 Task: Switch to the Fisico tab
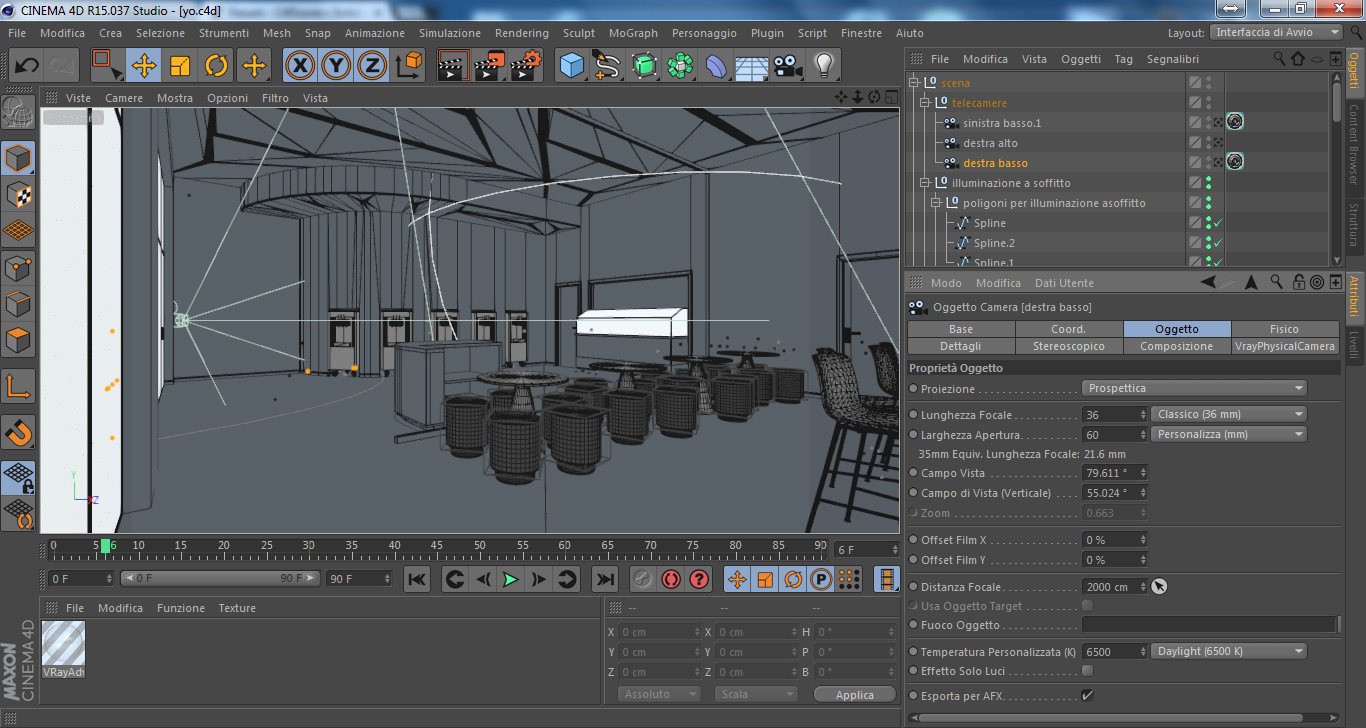click(x=1284, y=329)
